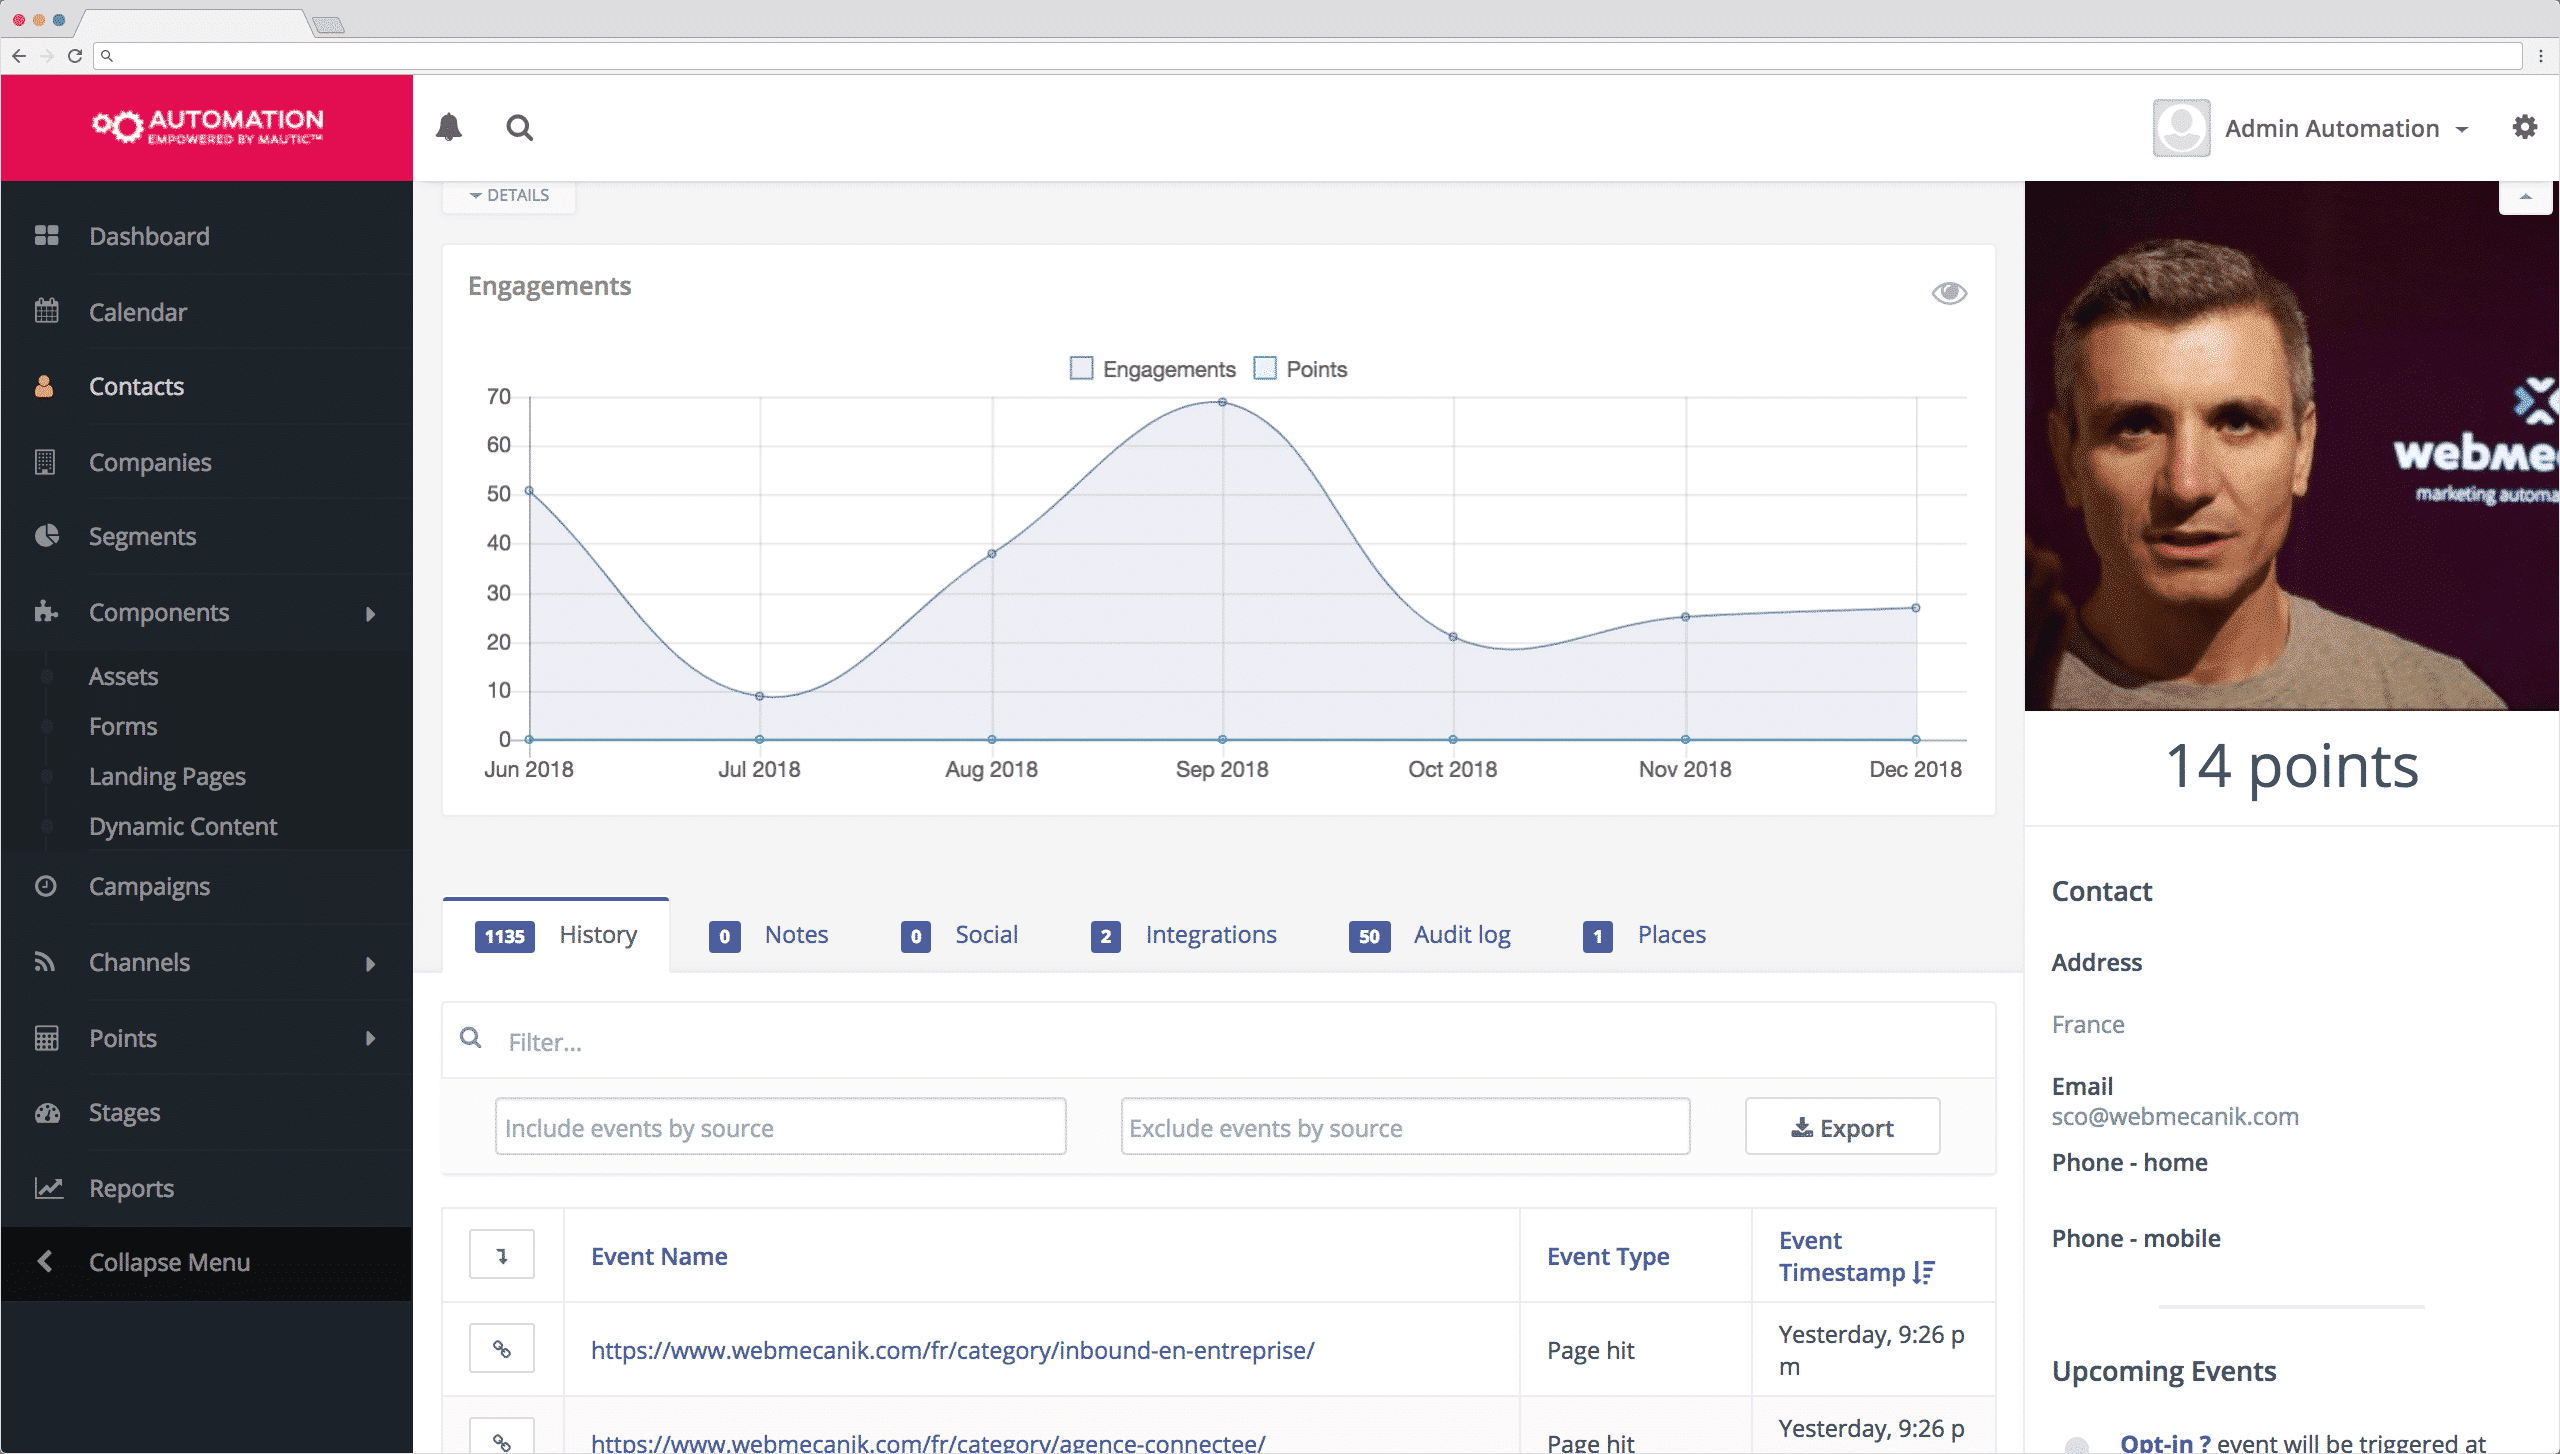Click the Calendar sidebar icon
The width and height of the screenshot is (2560, 1454).
(x=47, y=311)
